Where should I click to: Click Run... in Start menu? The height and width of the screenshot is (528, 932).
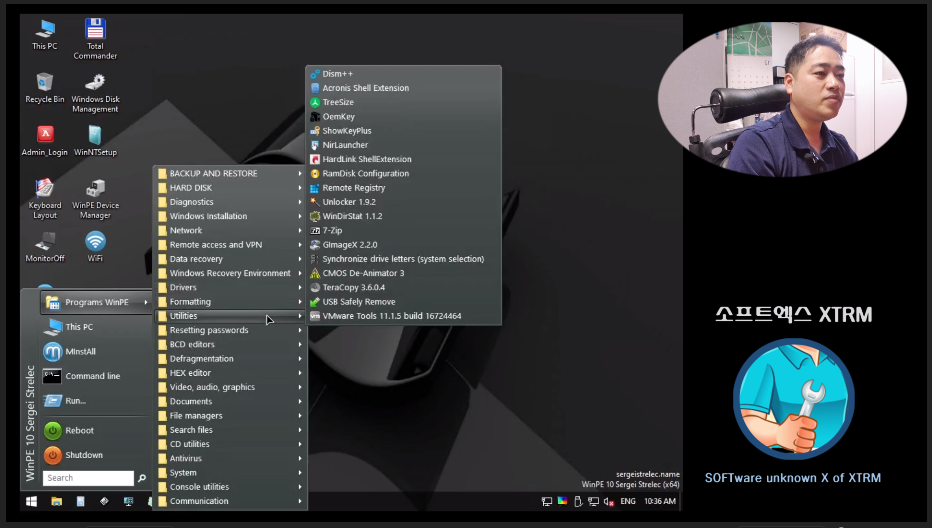96,401
